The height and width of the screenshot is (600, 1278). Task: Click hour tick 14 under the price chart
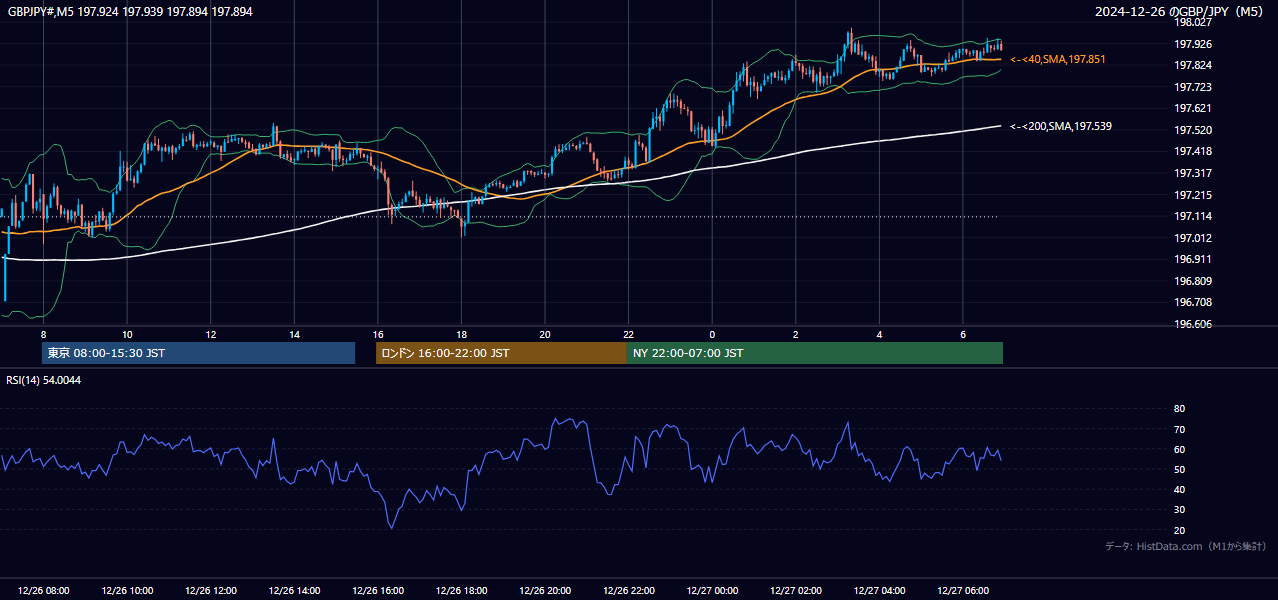294,335
